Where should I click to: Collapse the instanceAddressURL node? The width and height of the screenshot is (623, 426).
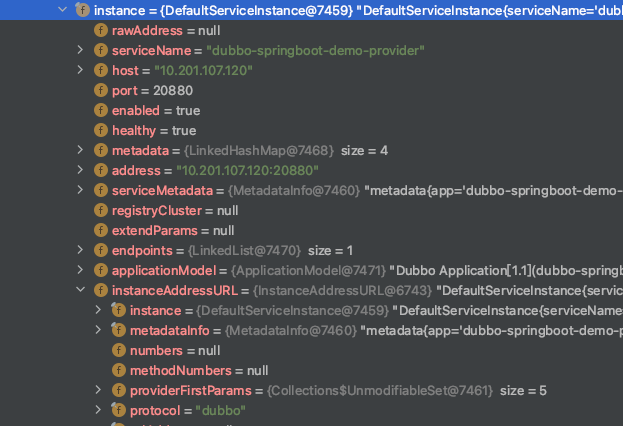(x=81, y=289)
